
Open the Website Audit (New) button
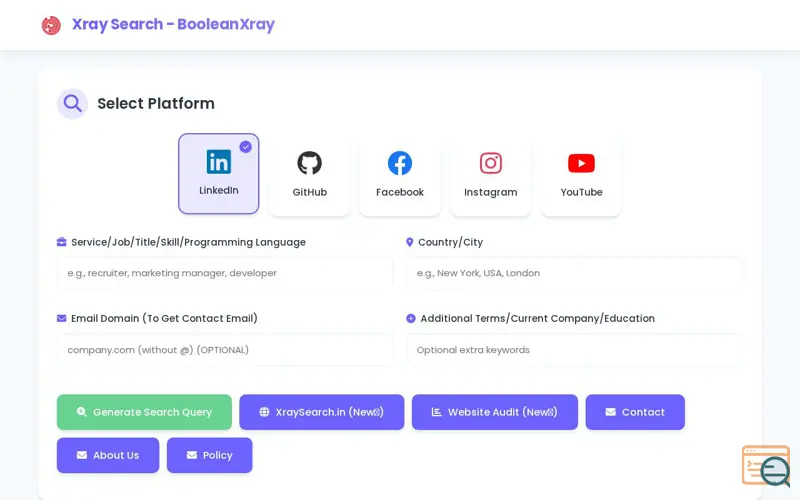495,412
